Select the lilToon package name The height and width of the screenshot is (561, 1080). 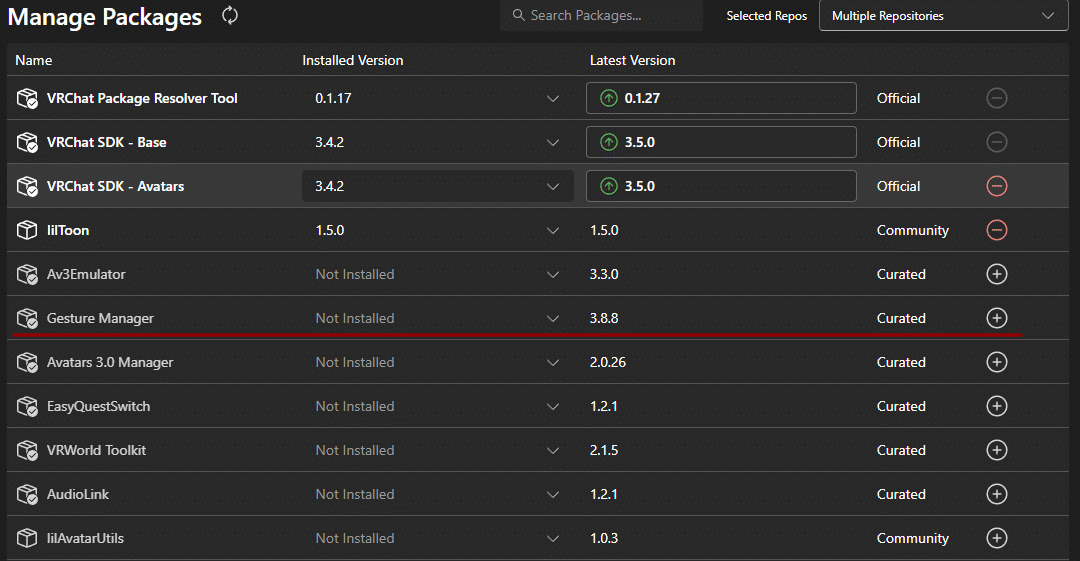68,230
